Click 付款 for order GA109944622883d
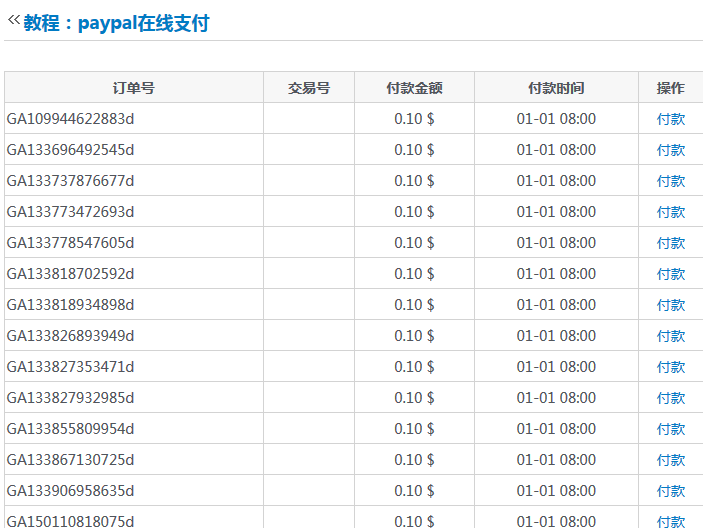 (x=671, y=119)
